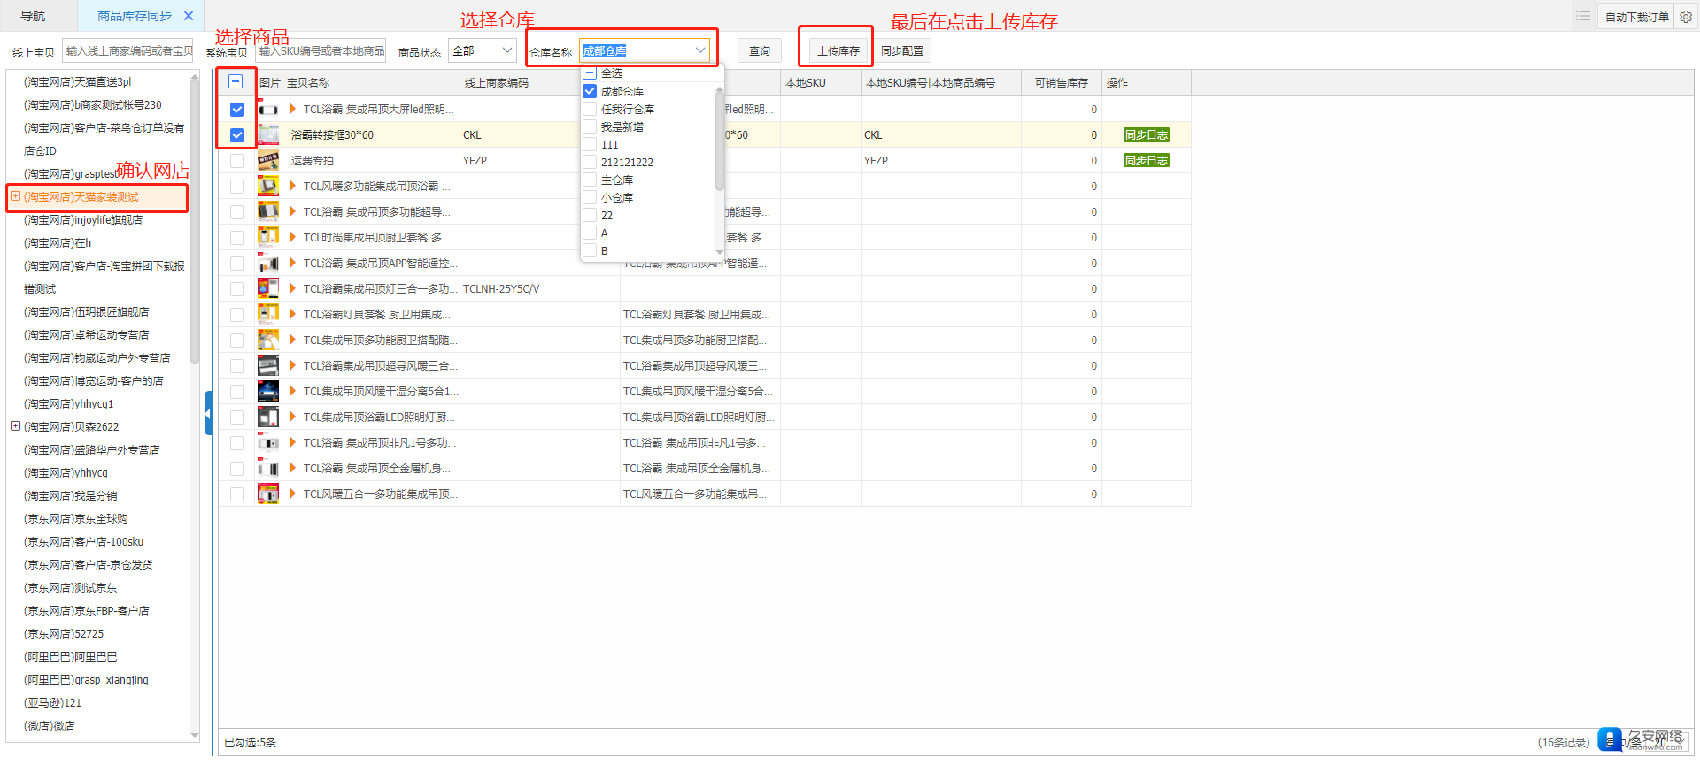1700x765 pixels.
Task: Expand the 天猫家装测试 shop tree node
Action: (x=15, y=197)
